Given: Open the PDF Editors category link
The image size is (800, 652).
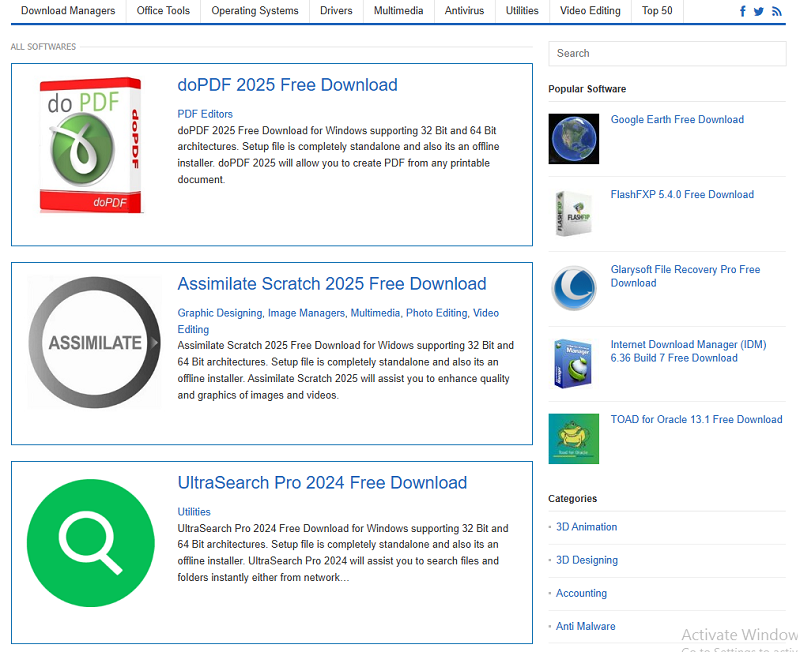Looking at the screenshot, I should [x=205, y=114].
